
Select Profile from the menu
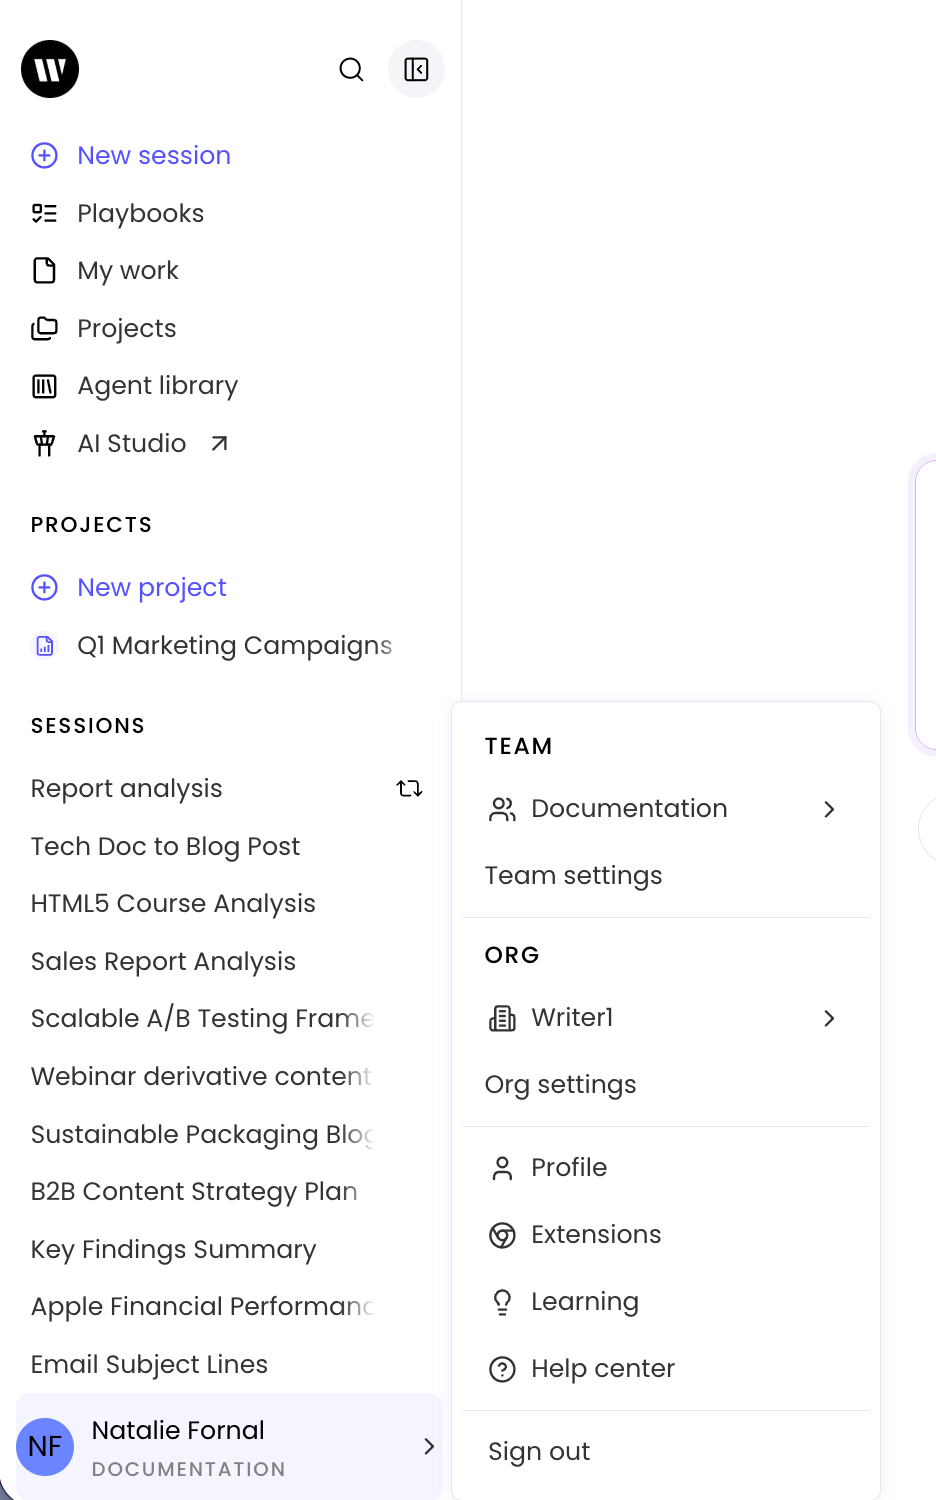548,1167
